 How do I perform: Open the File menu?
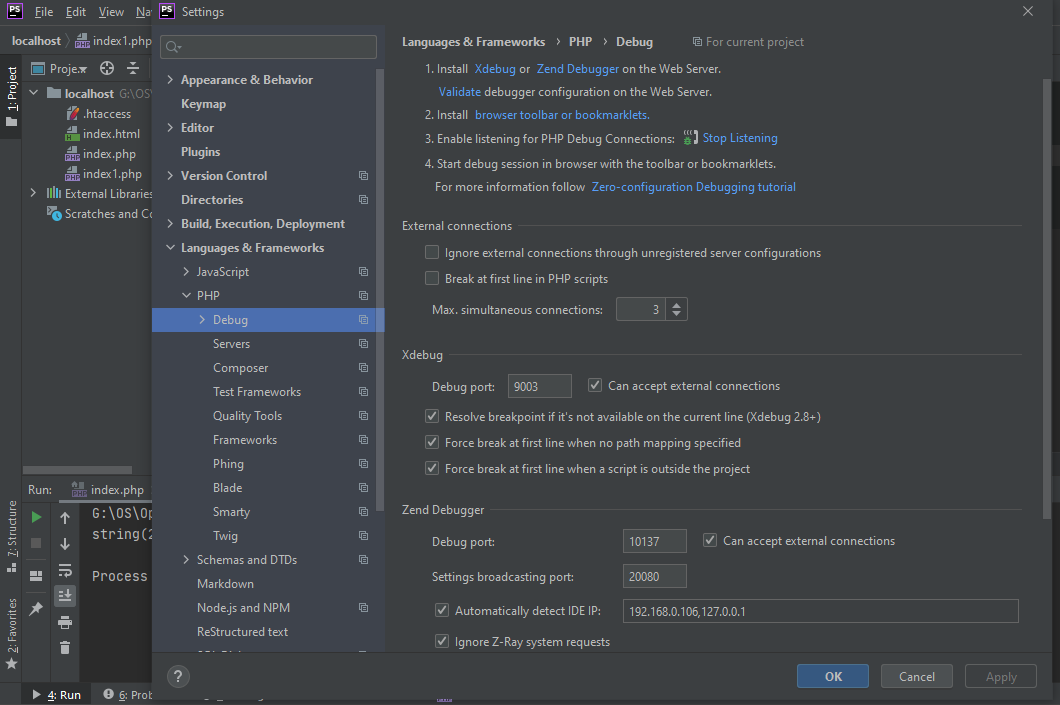pyautogui.click(x=44, y=11)
